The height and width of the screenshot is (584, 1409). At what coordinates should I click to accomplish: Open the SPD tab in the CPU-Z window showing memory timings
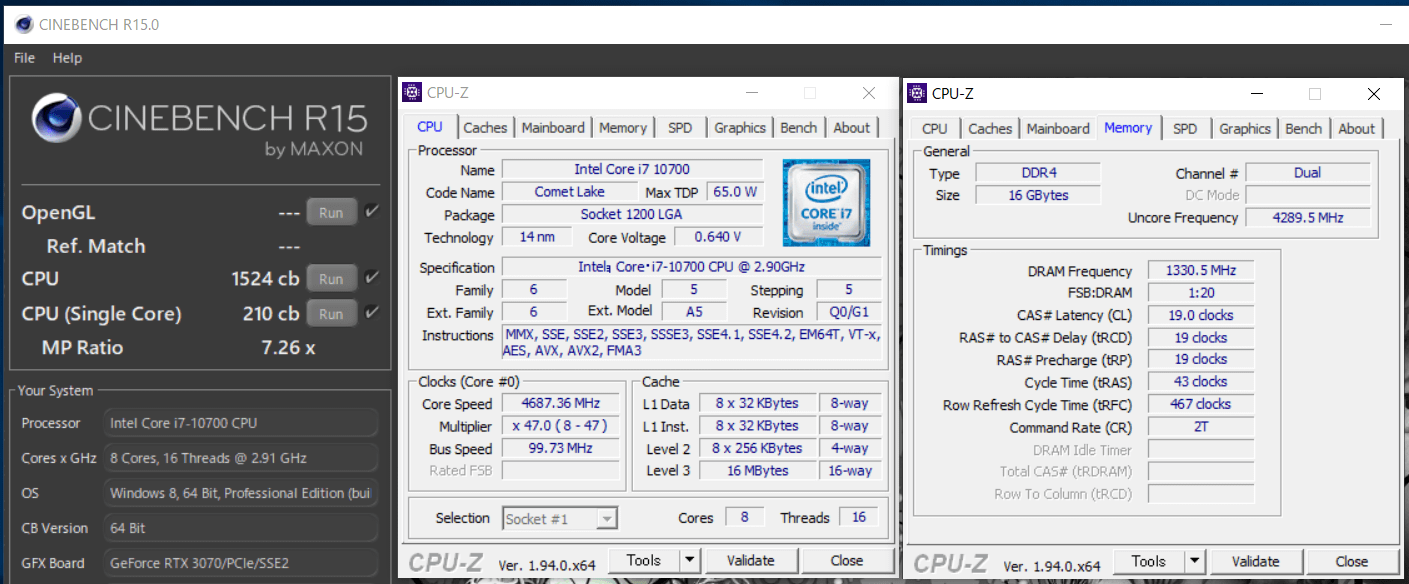pos(1185,129)
